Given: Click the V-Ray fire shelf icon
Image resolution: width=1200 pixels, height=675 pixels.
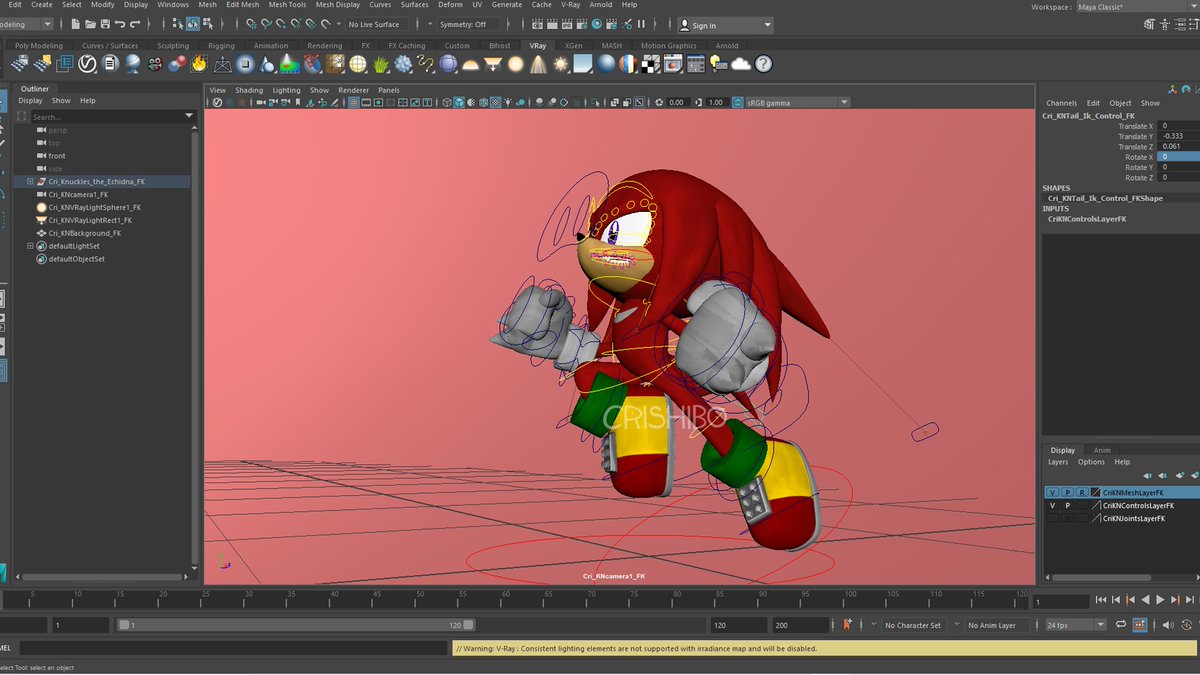Looking at the screenshot, I should pyautogui.click(x=197, y=64).
